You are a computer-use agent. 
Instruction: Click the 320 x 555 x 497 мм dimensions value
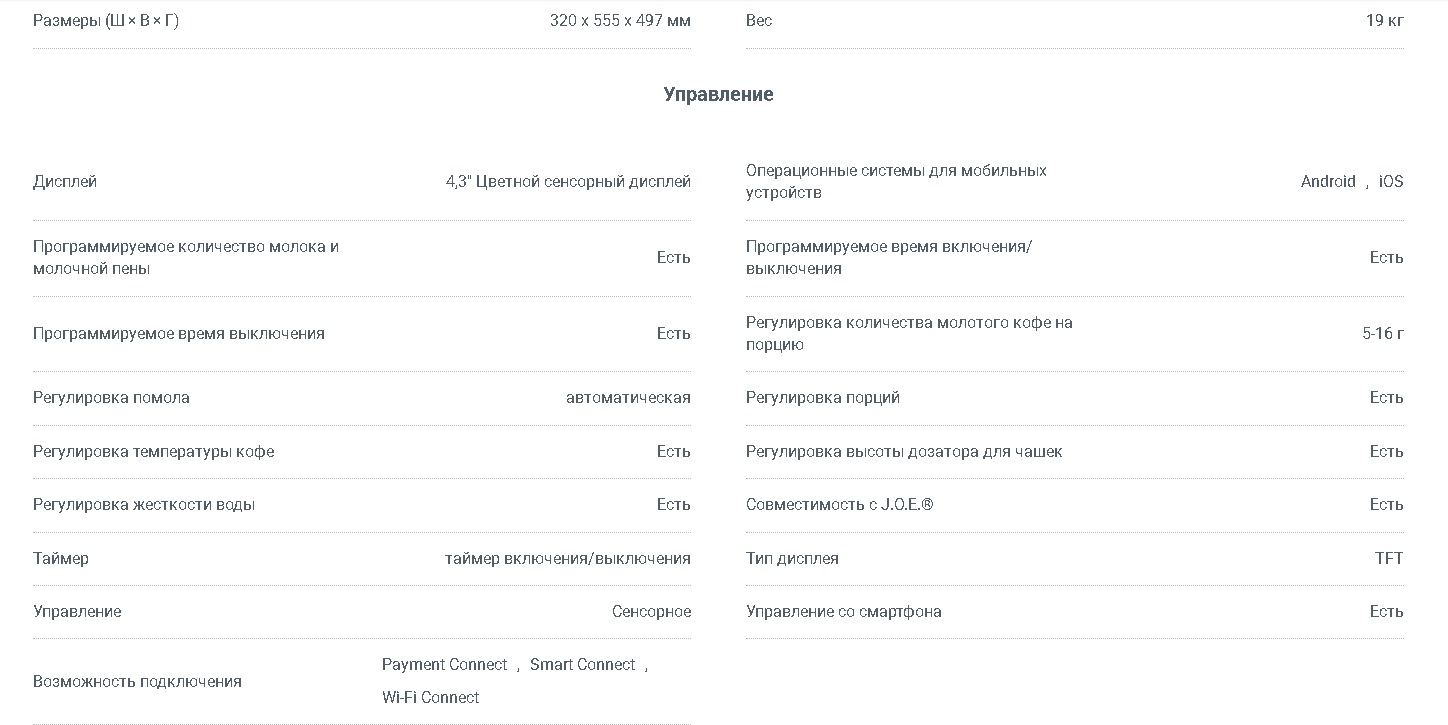pos(620,20)
